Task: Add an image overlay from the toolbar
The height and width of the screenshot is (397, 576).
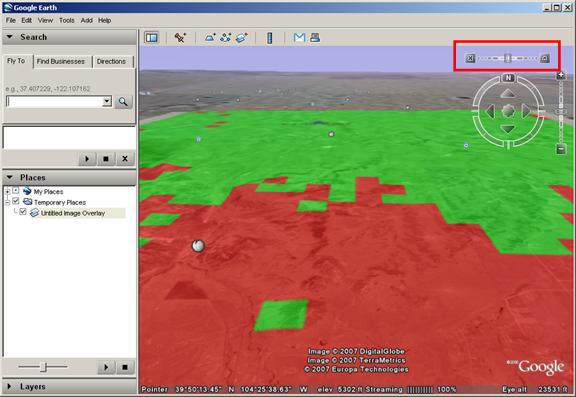Action: 241,37
